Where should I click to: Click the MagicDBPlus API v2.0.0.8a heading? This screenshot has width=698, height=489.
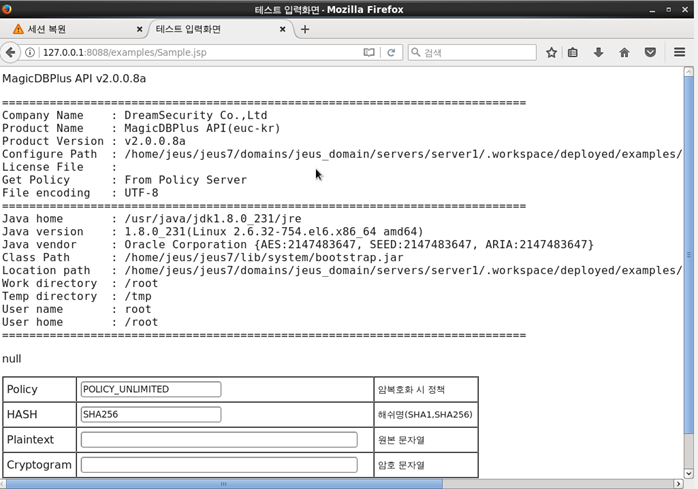coord(74,78)
